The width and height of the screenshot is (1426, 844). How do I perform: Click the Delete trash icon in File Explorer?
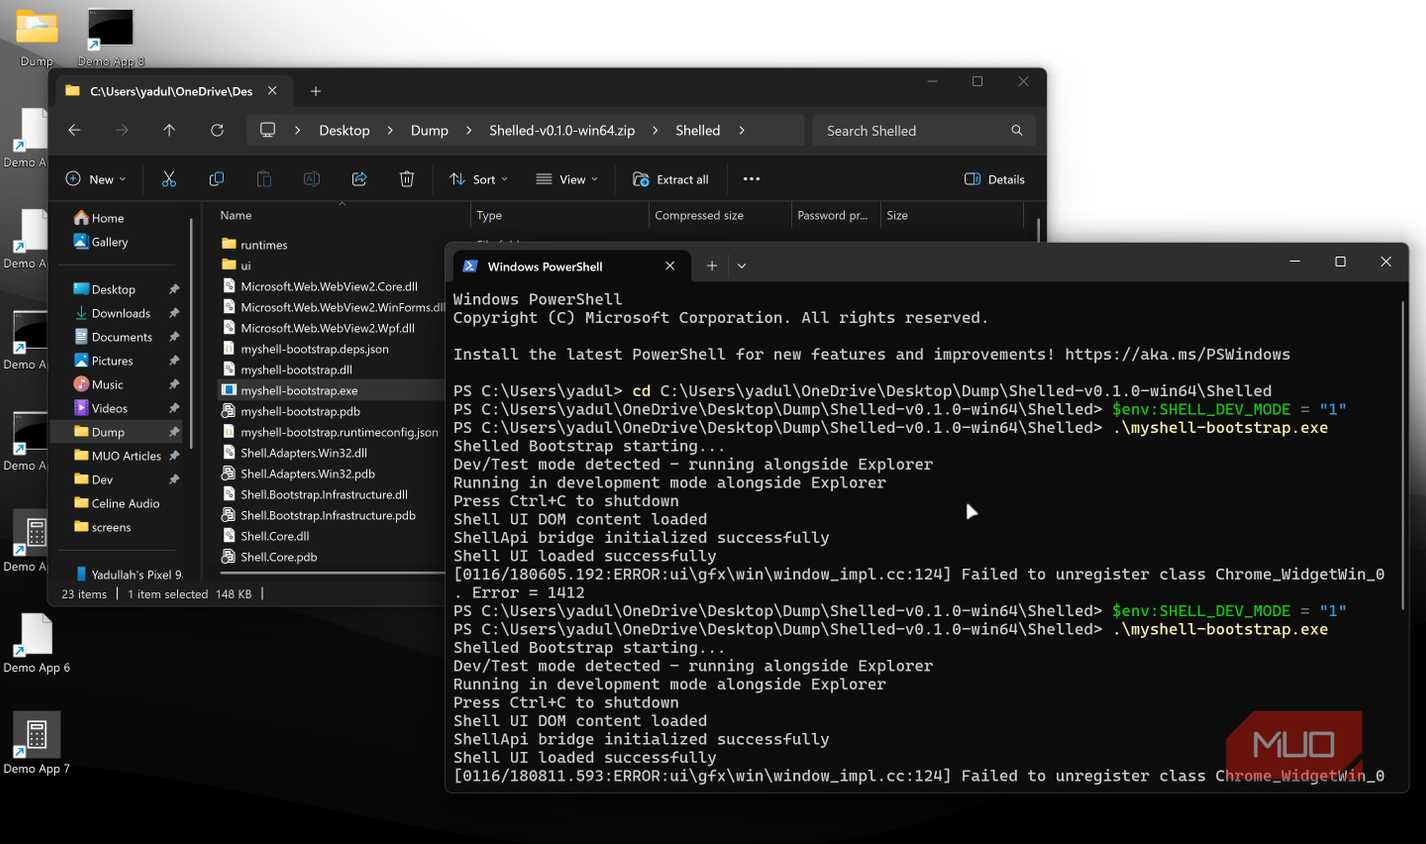pyautogui.click(x=407, y=179)
